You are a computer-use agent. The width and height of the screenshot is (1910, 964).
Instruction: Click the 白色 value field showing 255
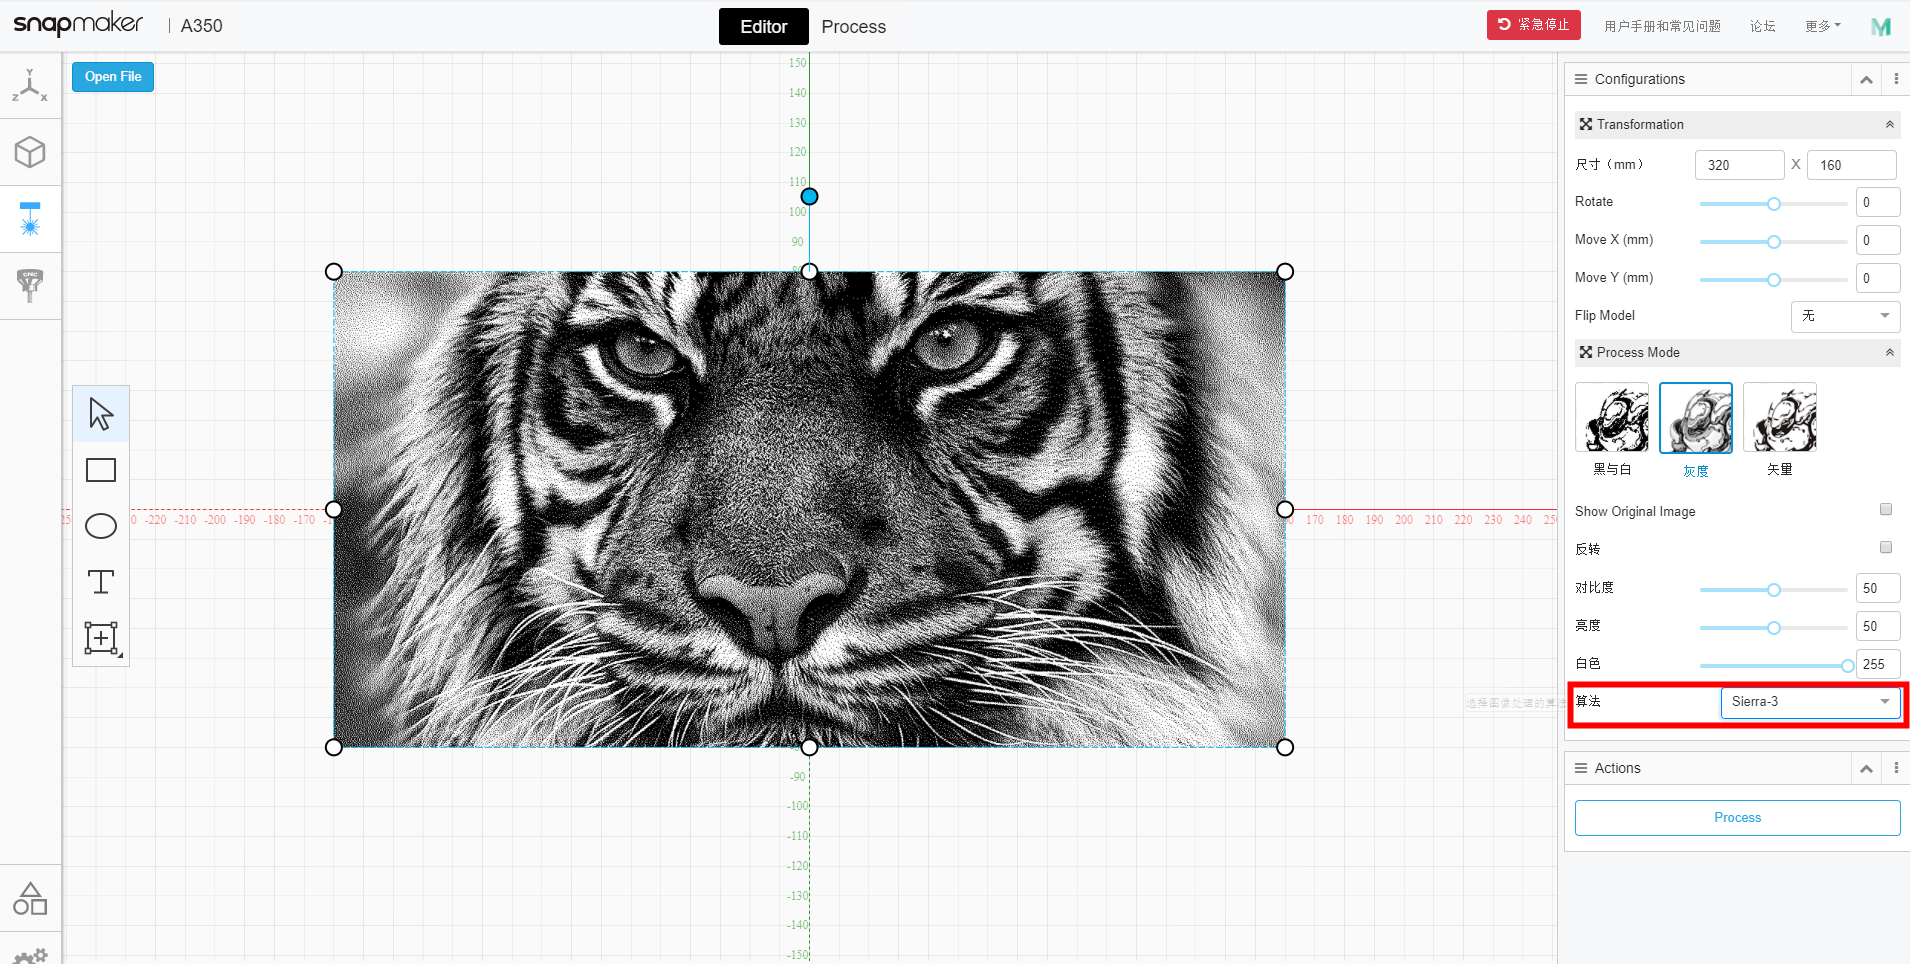(x=1878, y=664)
